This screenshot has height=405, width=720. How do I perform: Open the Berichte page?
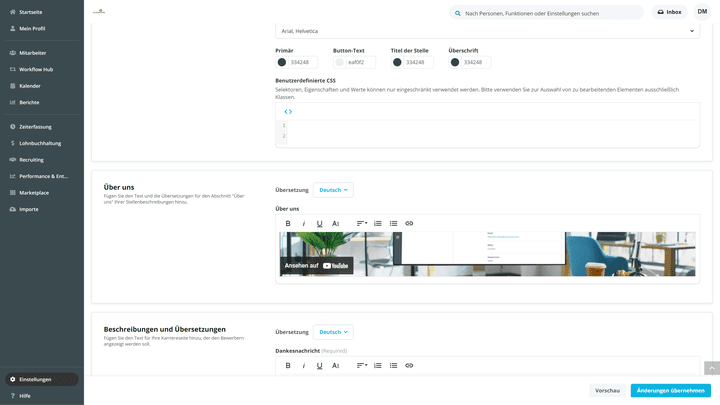29,102
